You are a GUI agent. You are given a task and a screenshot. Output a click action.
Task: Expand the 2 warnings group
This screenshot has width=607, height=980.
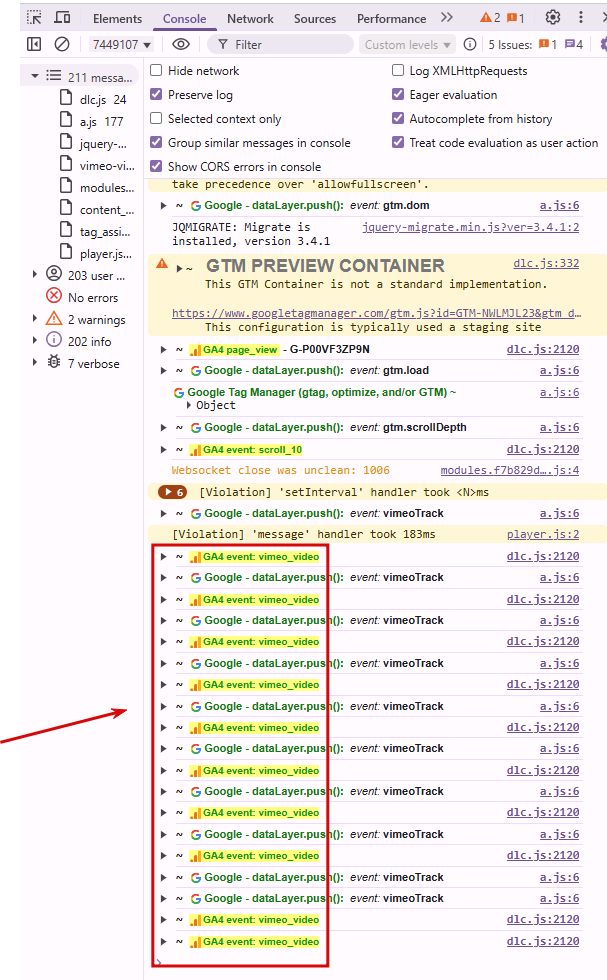pos(35,319)
